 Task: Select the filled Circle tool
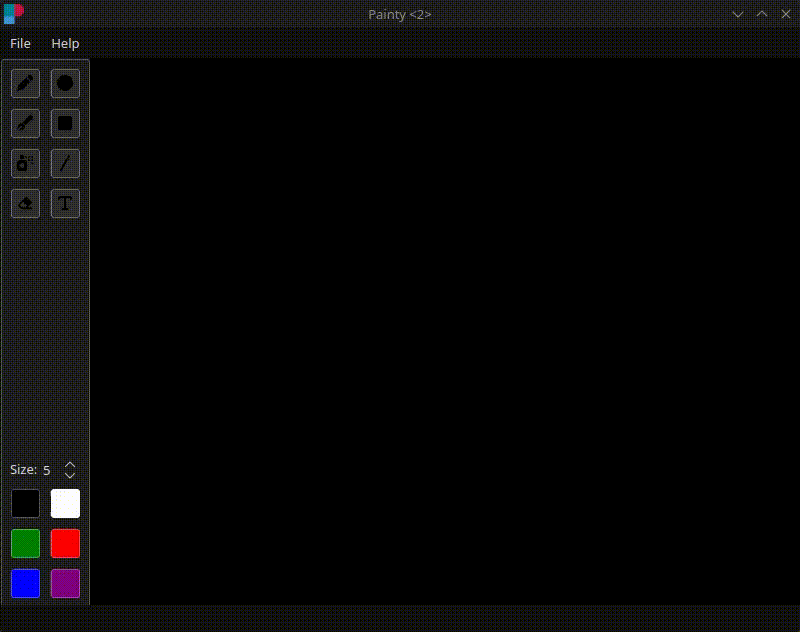(x=65, y=84)
